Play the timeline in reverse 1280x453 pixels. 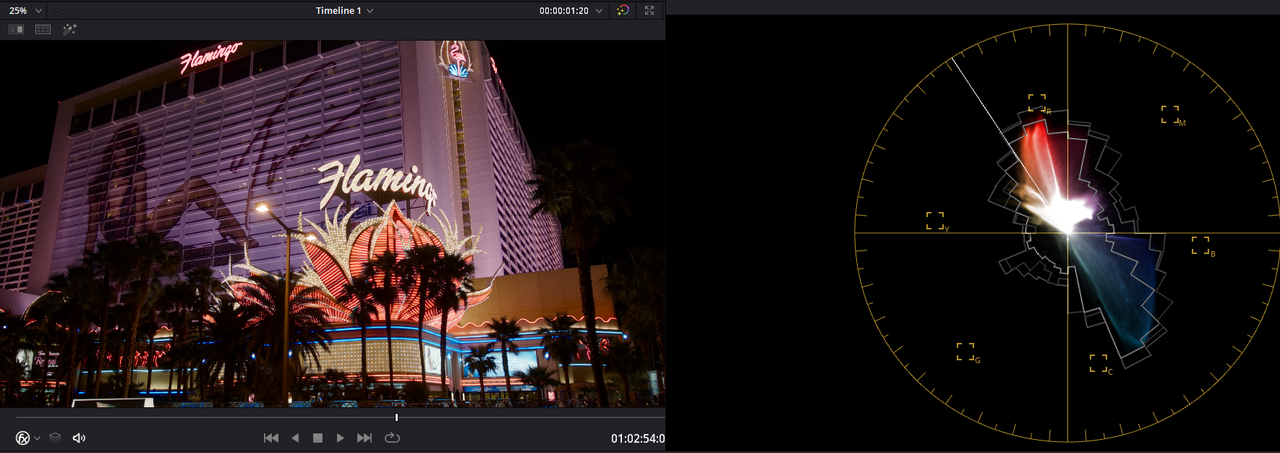coord(295,438)
